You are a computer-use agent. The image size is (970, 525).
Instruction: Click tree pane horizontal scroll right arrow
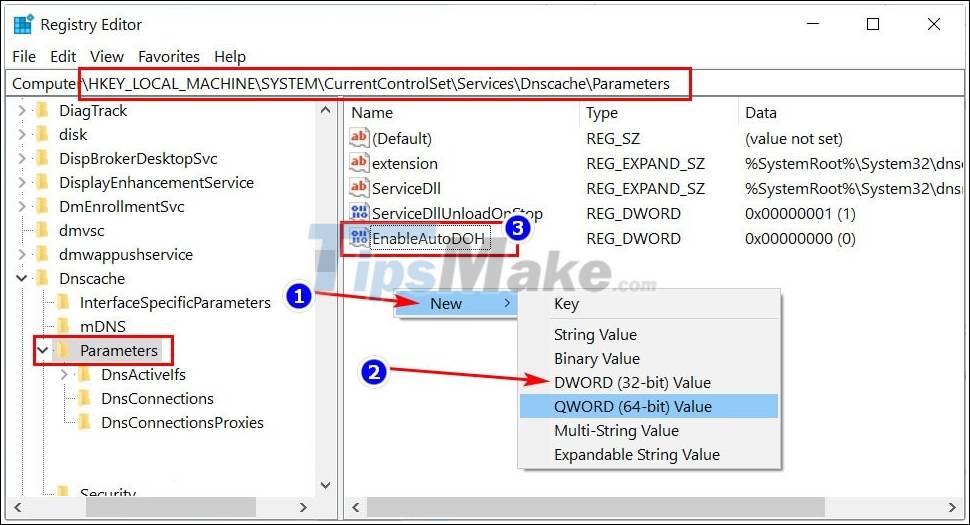coord(303,507)
